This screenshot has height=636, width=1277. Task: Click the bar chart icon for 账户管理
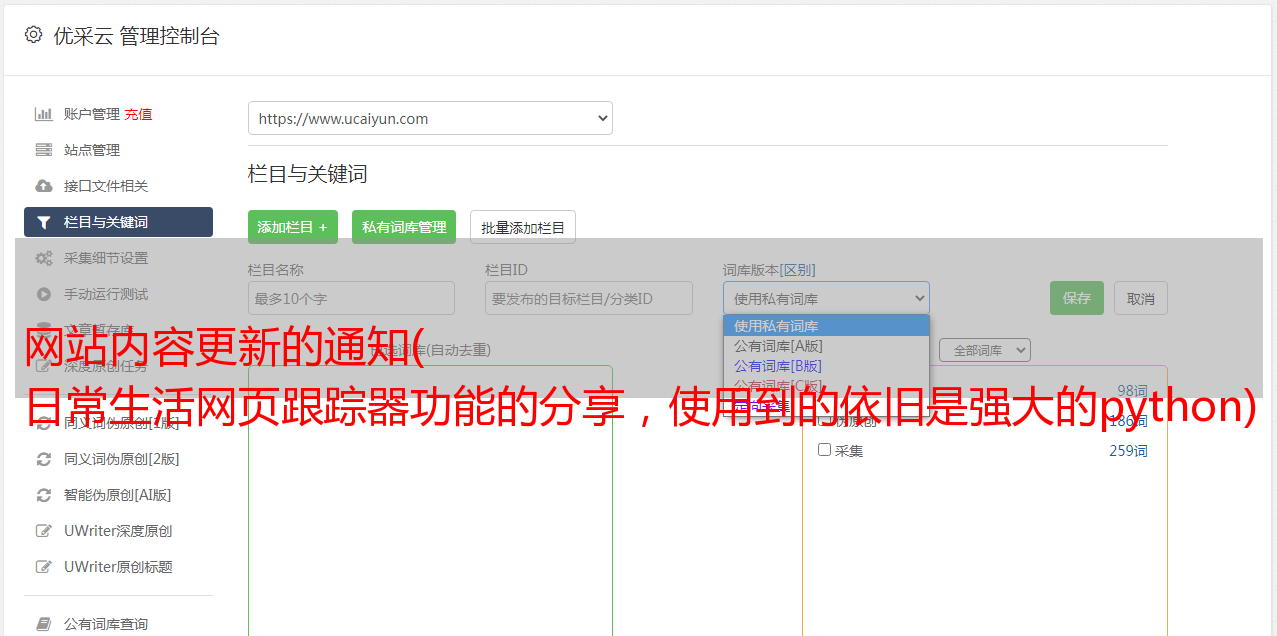tap(44, 114)
